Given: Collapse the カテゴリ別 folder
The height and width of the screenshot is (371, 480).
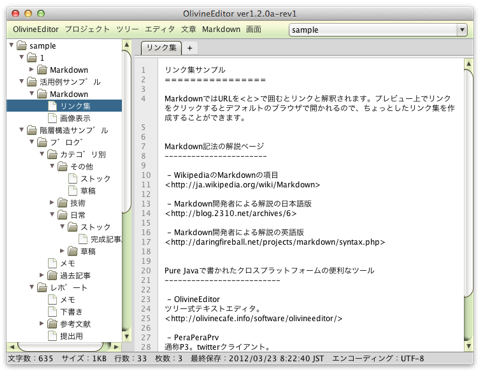Looking at the screenshot, I should coord(42,154).
